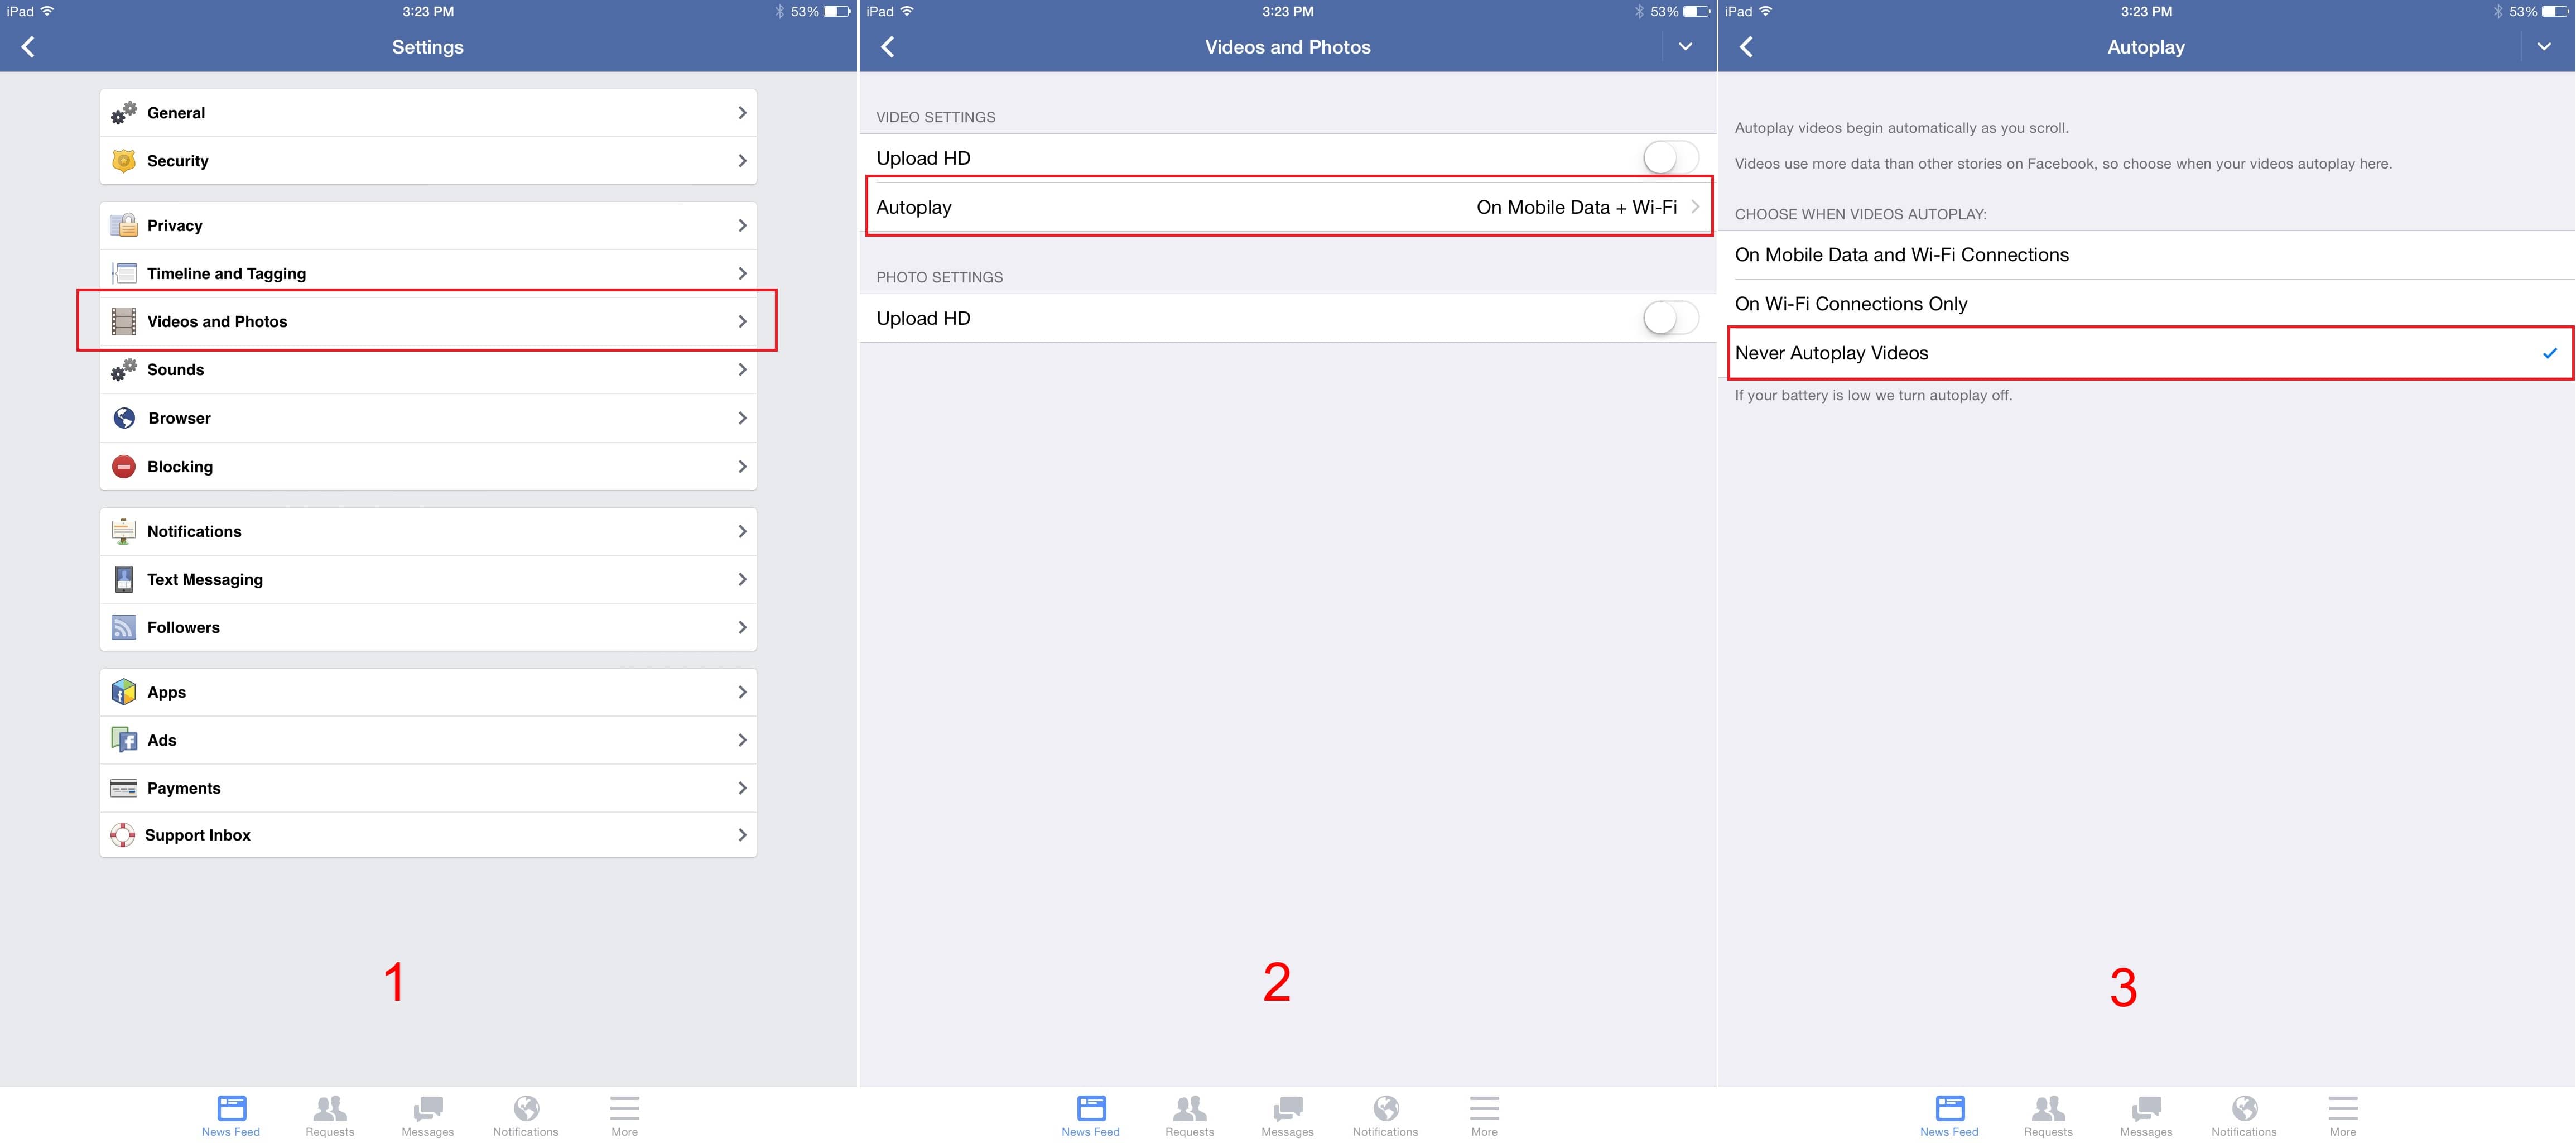Click the Text Messaging phone icon
The image size is (2576, 1143).
tap(124, 579)
